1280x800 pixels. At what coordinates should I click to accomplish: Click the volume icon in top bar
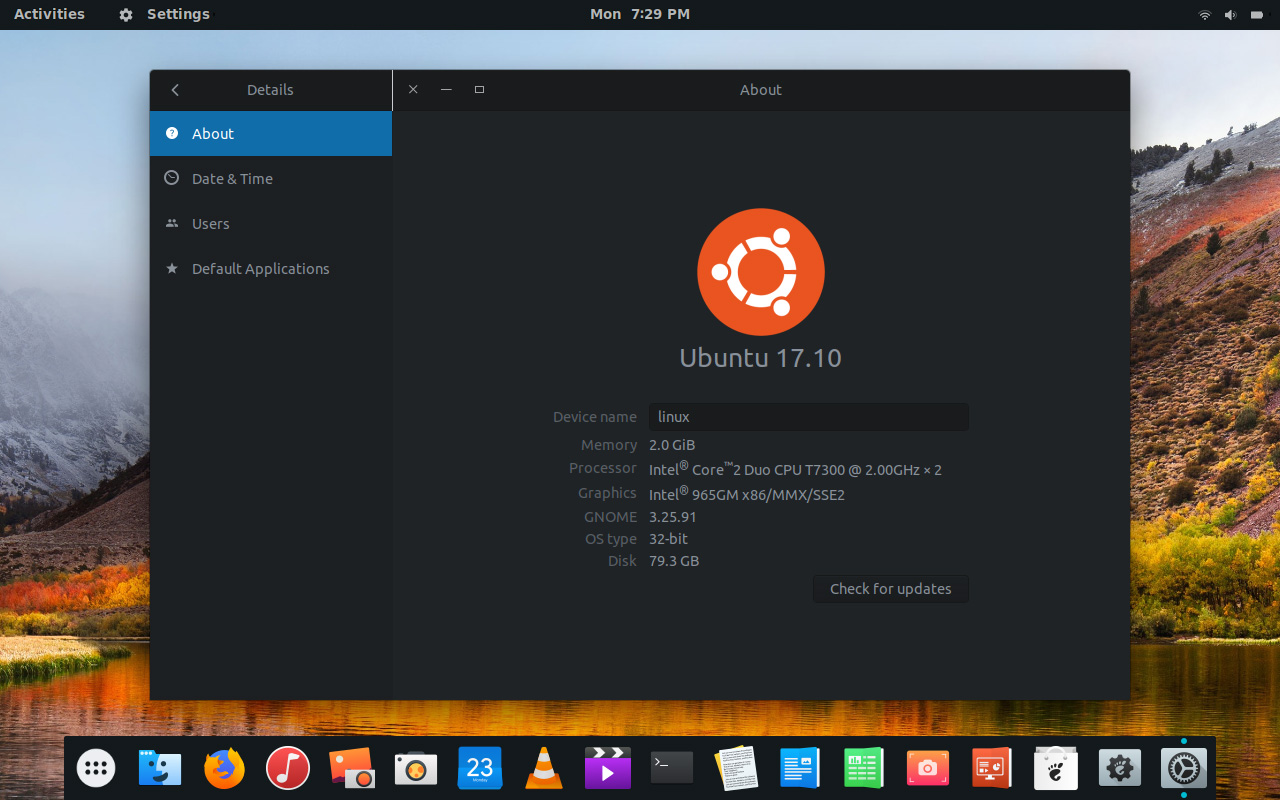[x=1230, y=14]
